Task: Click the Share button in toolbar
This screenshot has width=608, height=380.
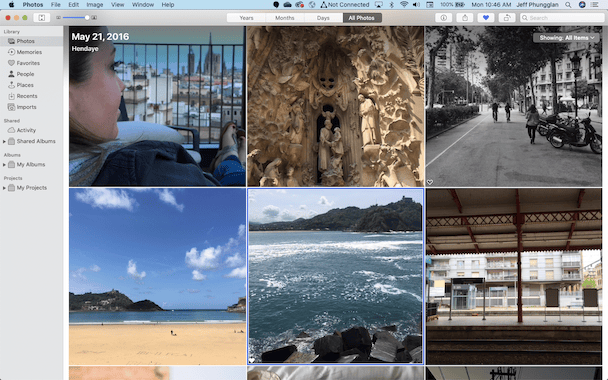Action: coord(465,18)
